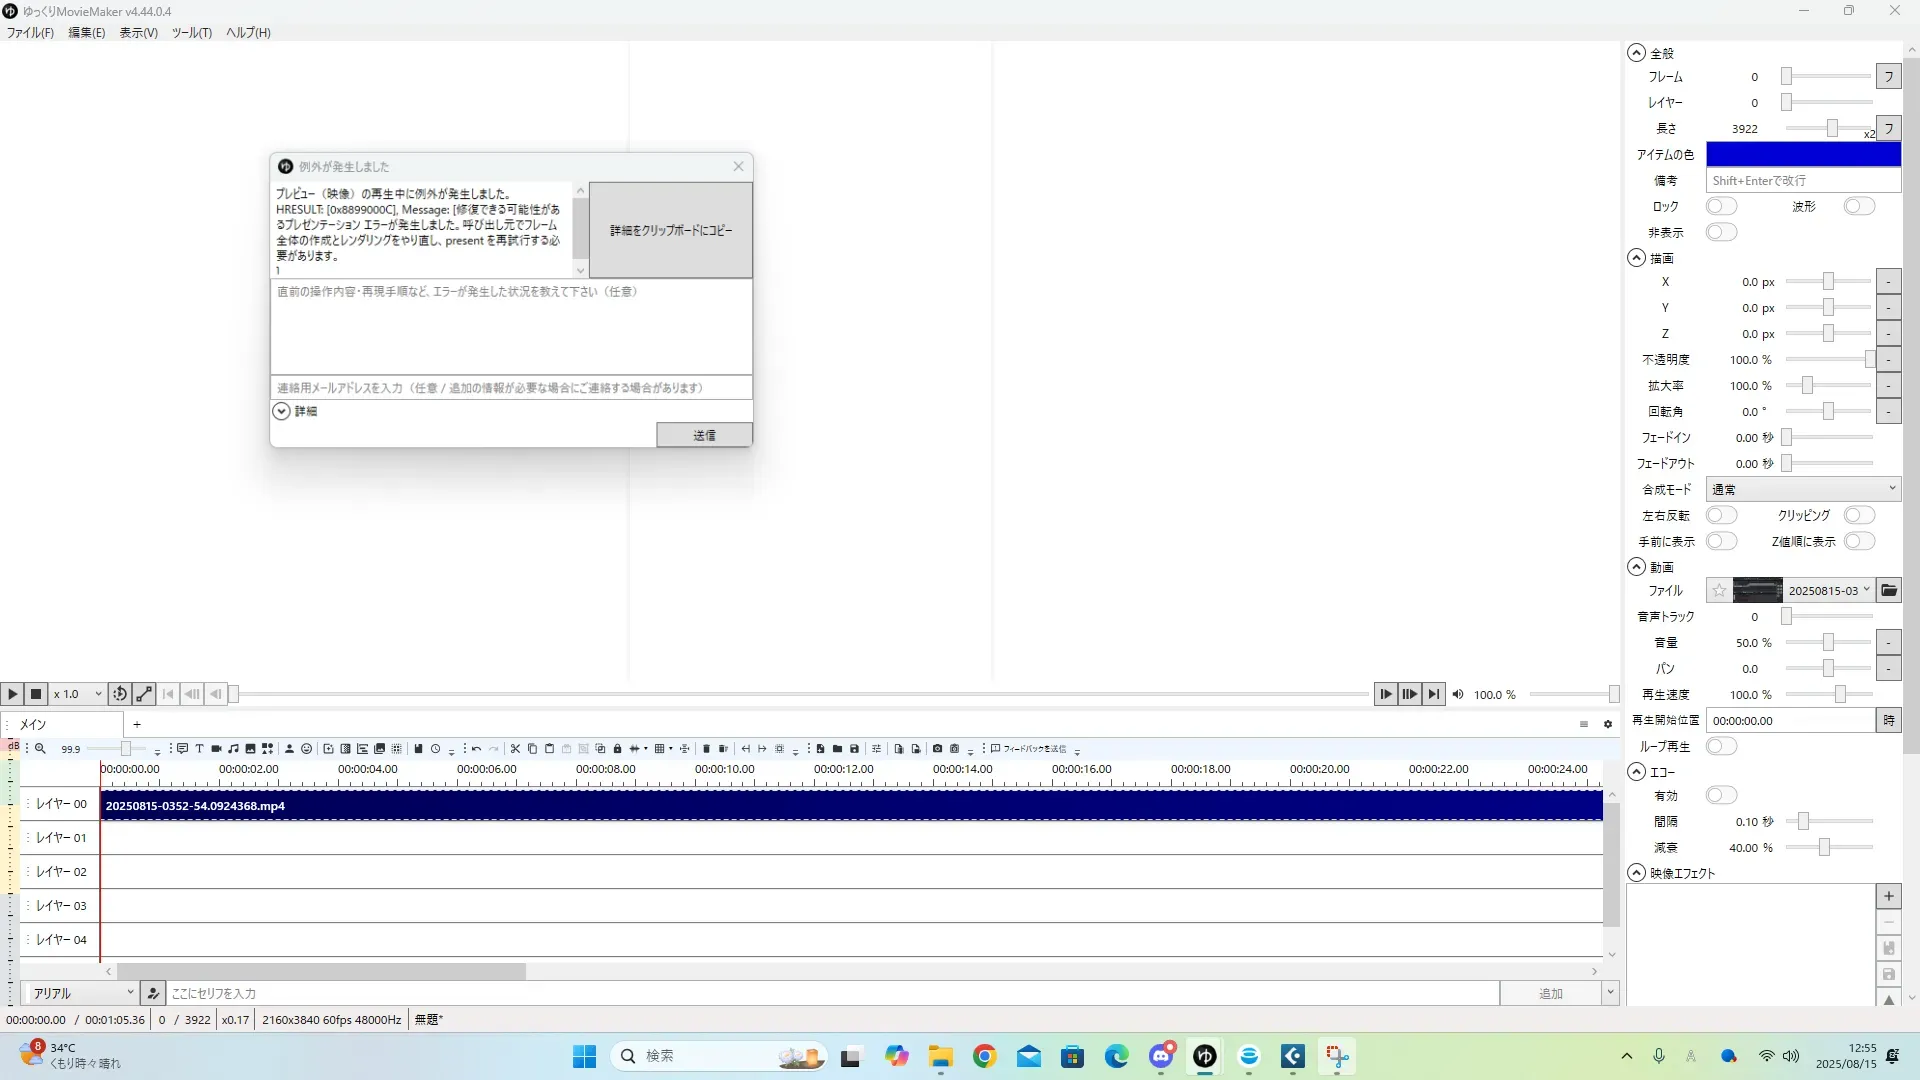Click the undo arrow in timeline toolbar
The width and height of the screenshot is (1920, 1080).
coord(477,749)
